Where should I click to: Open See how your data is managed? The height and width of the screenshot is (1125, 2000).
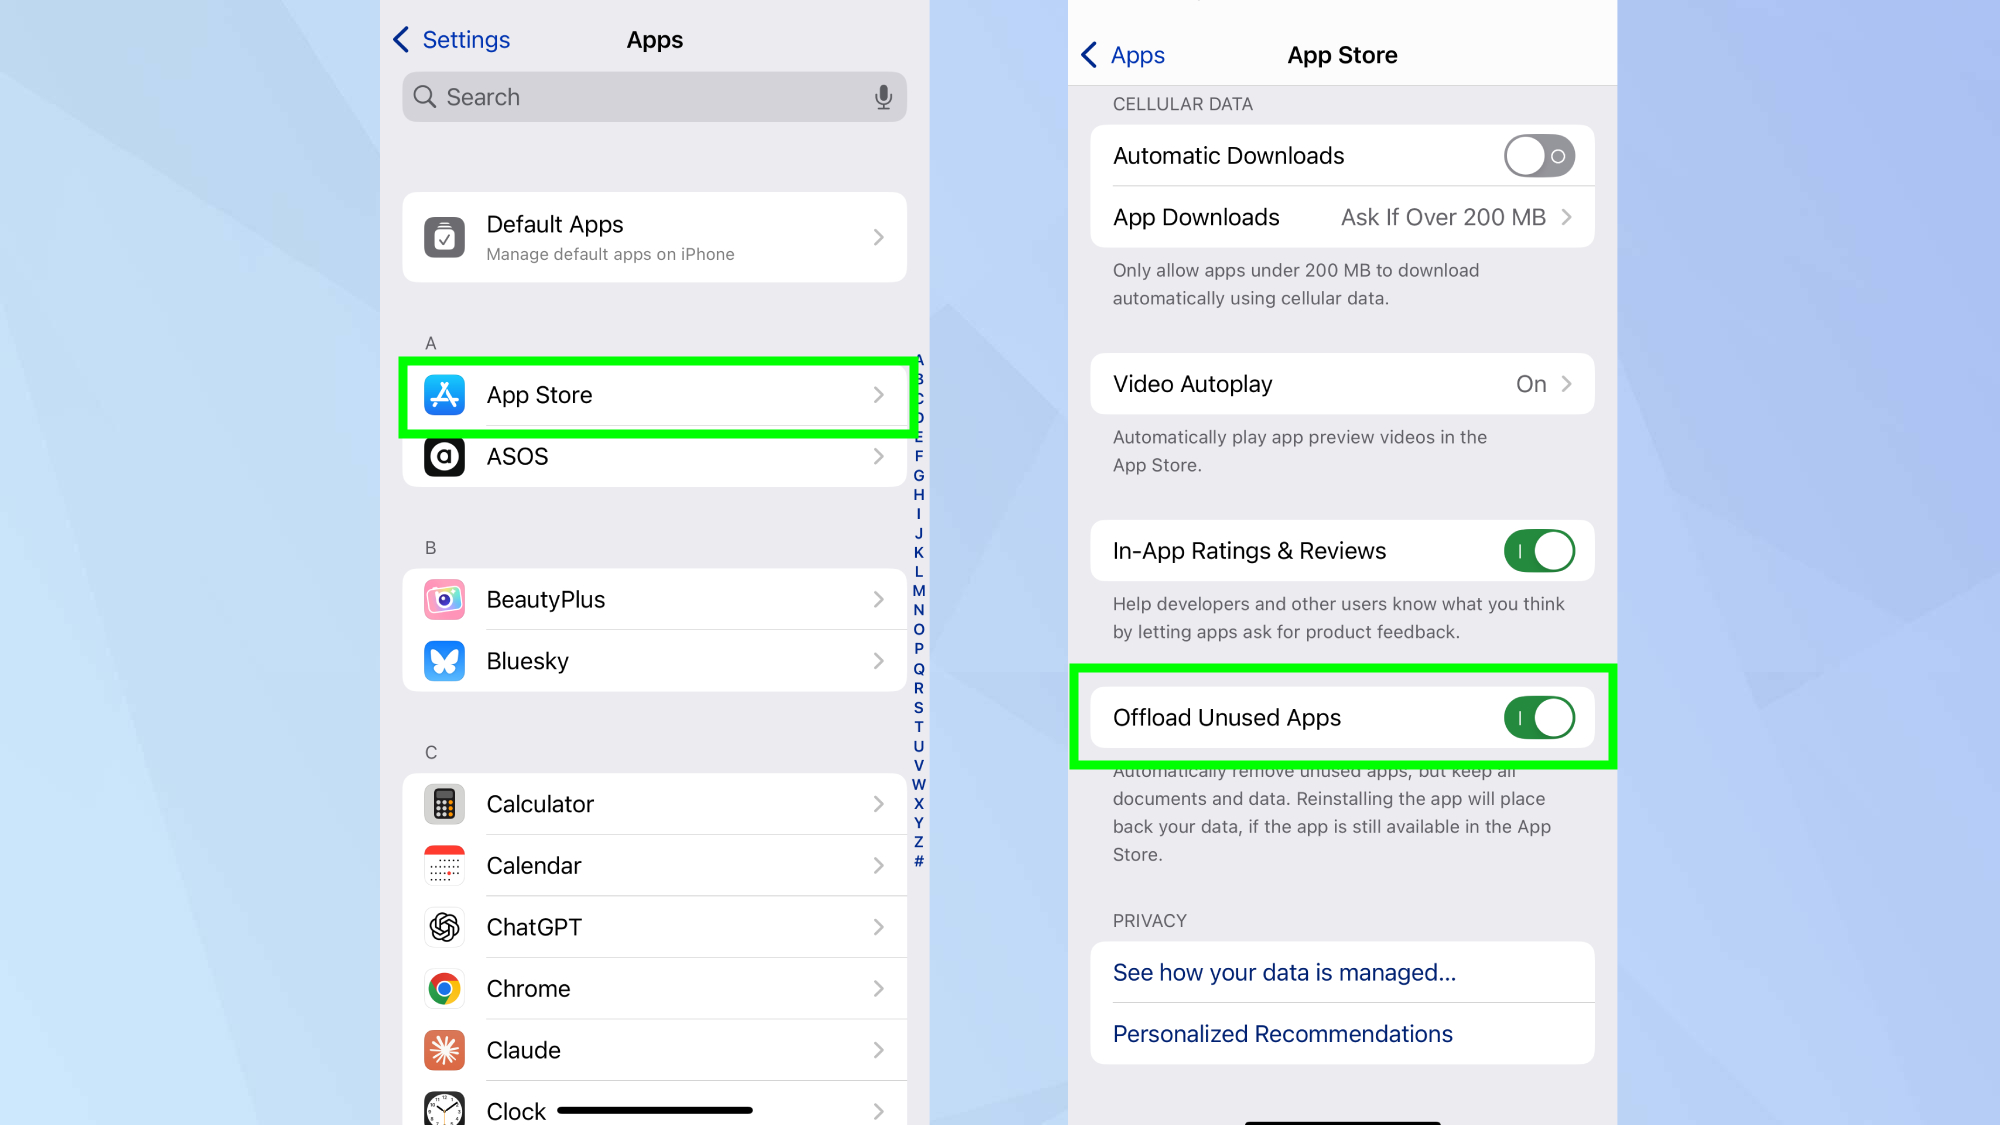click(1284, 972)
